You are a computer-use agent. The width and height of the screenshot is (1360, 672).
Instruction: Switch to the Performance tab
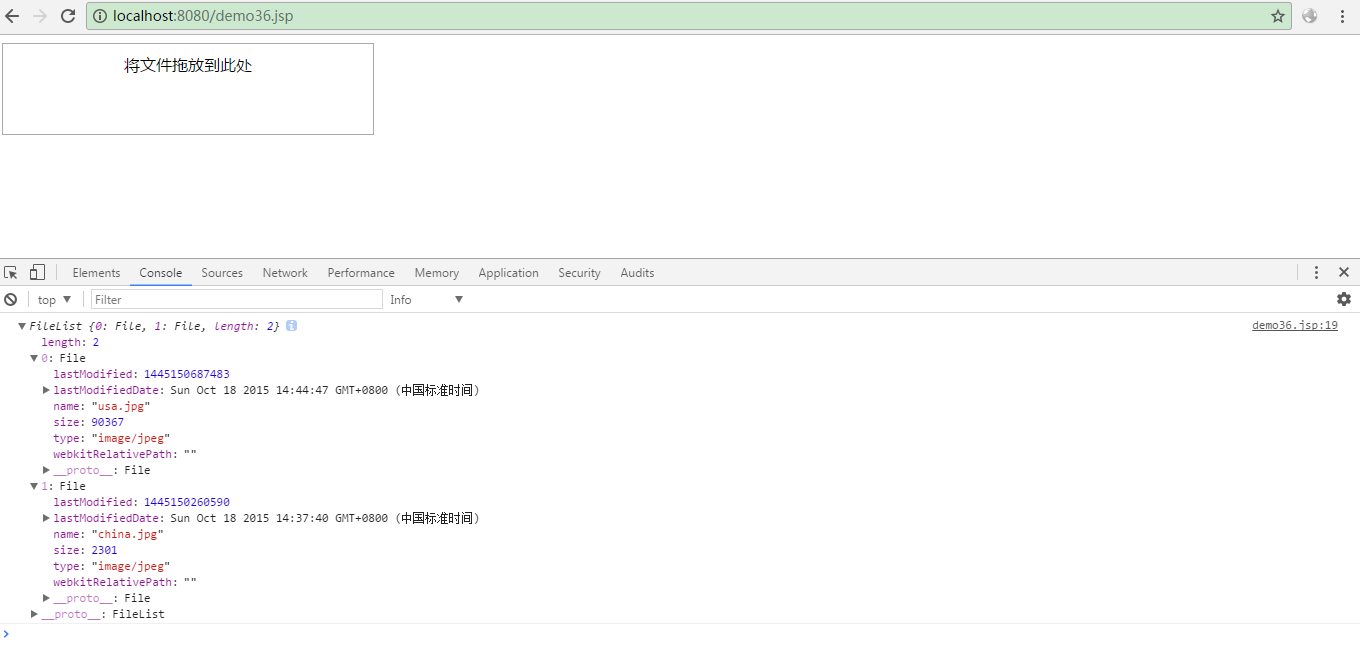pyautogui.click(x=361, y=273)
